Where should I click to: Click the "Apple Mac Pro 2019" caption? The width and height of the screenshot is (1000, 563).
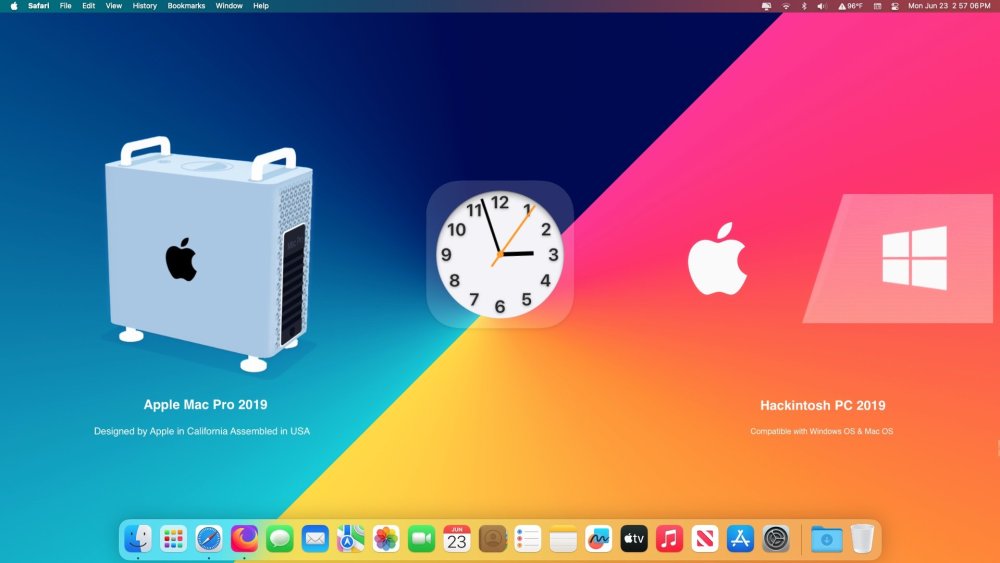(205, 404)
